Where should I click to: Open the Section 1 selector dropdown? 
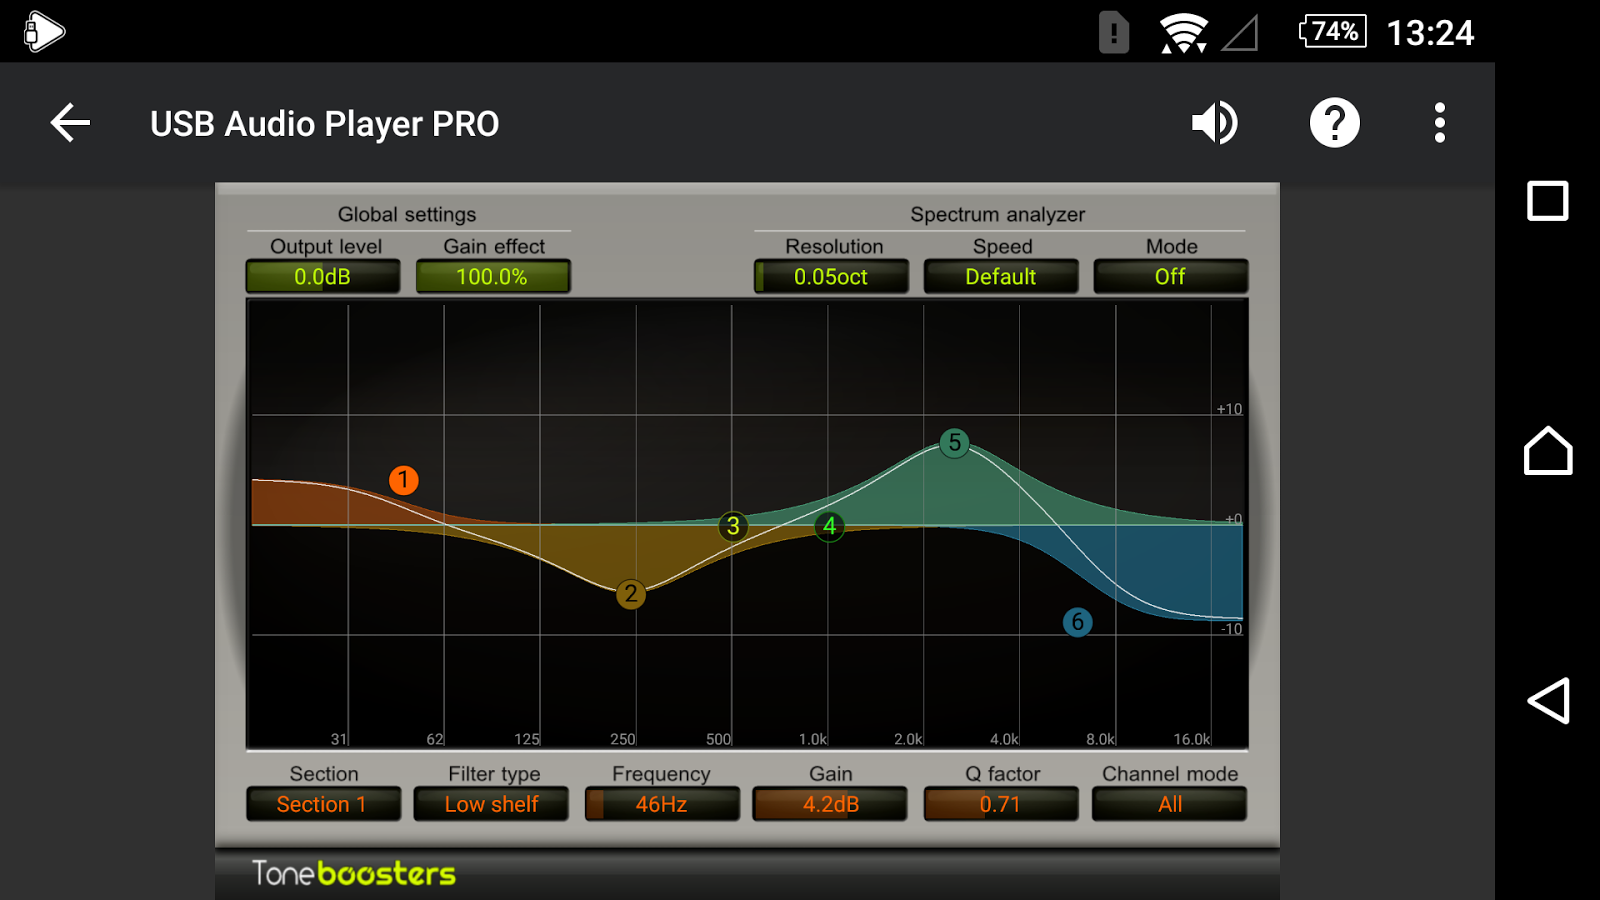pos(323,804)
